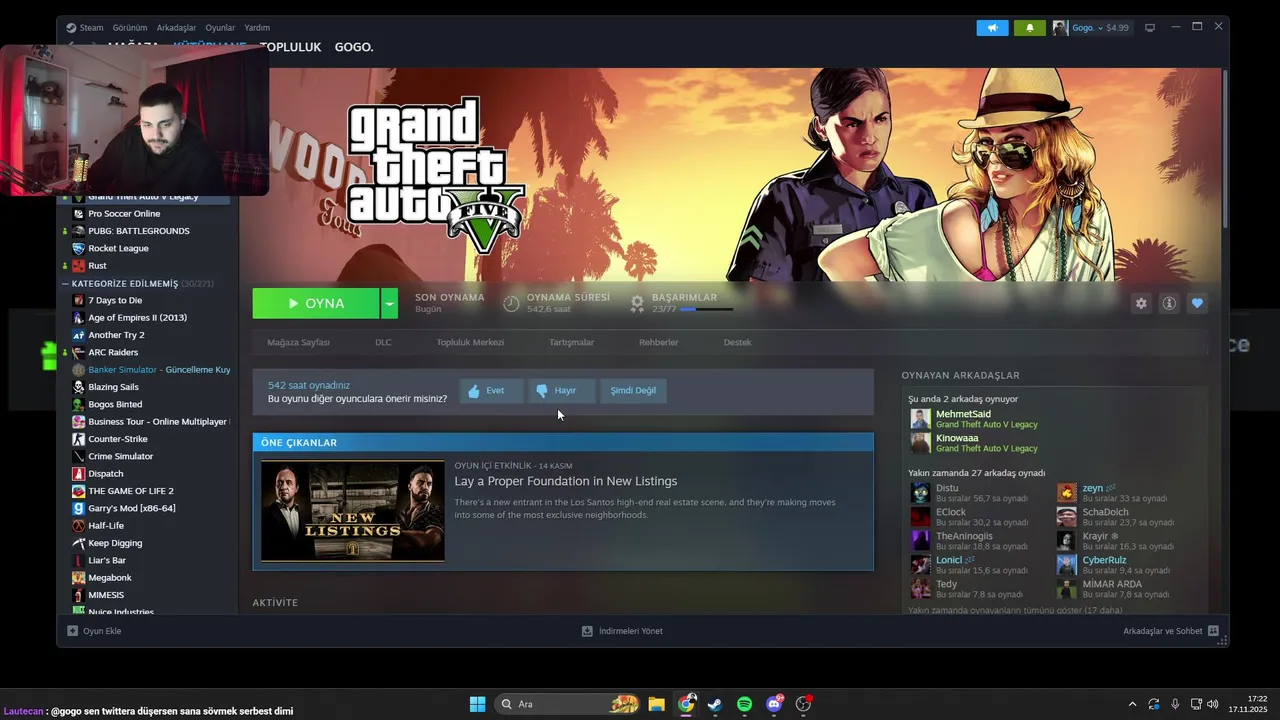Open File Explorer from the taskbar
The image size is (1280, 720).
click(656, 704)
